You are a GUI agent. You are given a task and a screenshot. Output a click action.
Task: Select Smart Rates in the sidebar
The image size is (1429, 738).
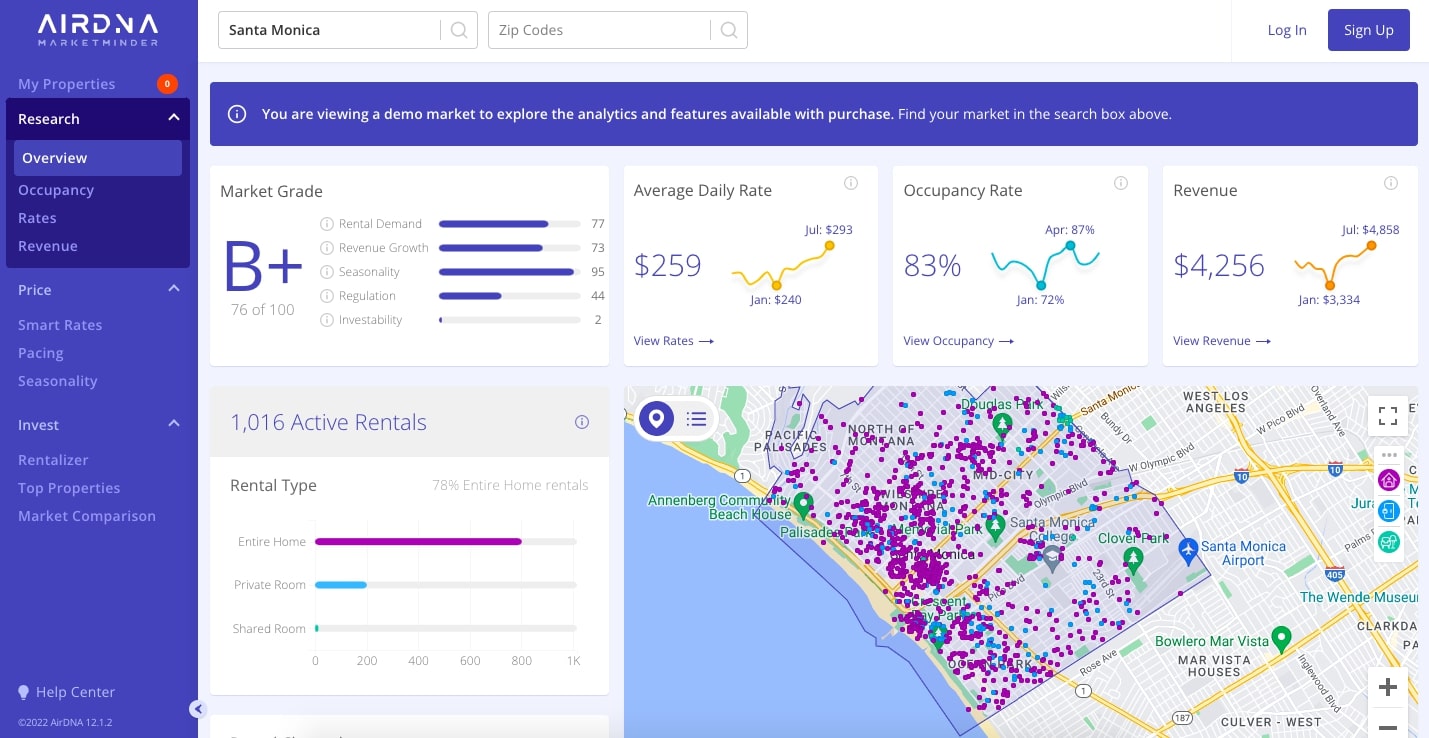coord(62,324)
